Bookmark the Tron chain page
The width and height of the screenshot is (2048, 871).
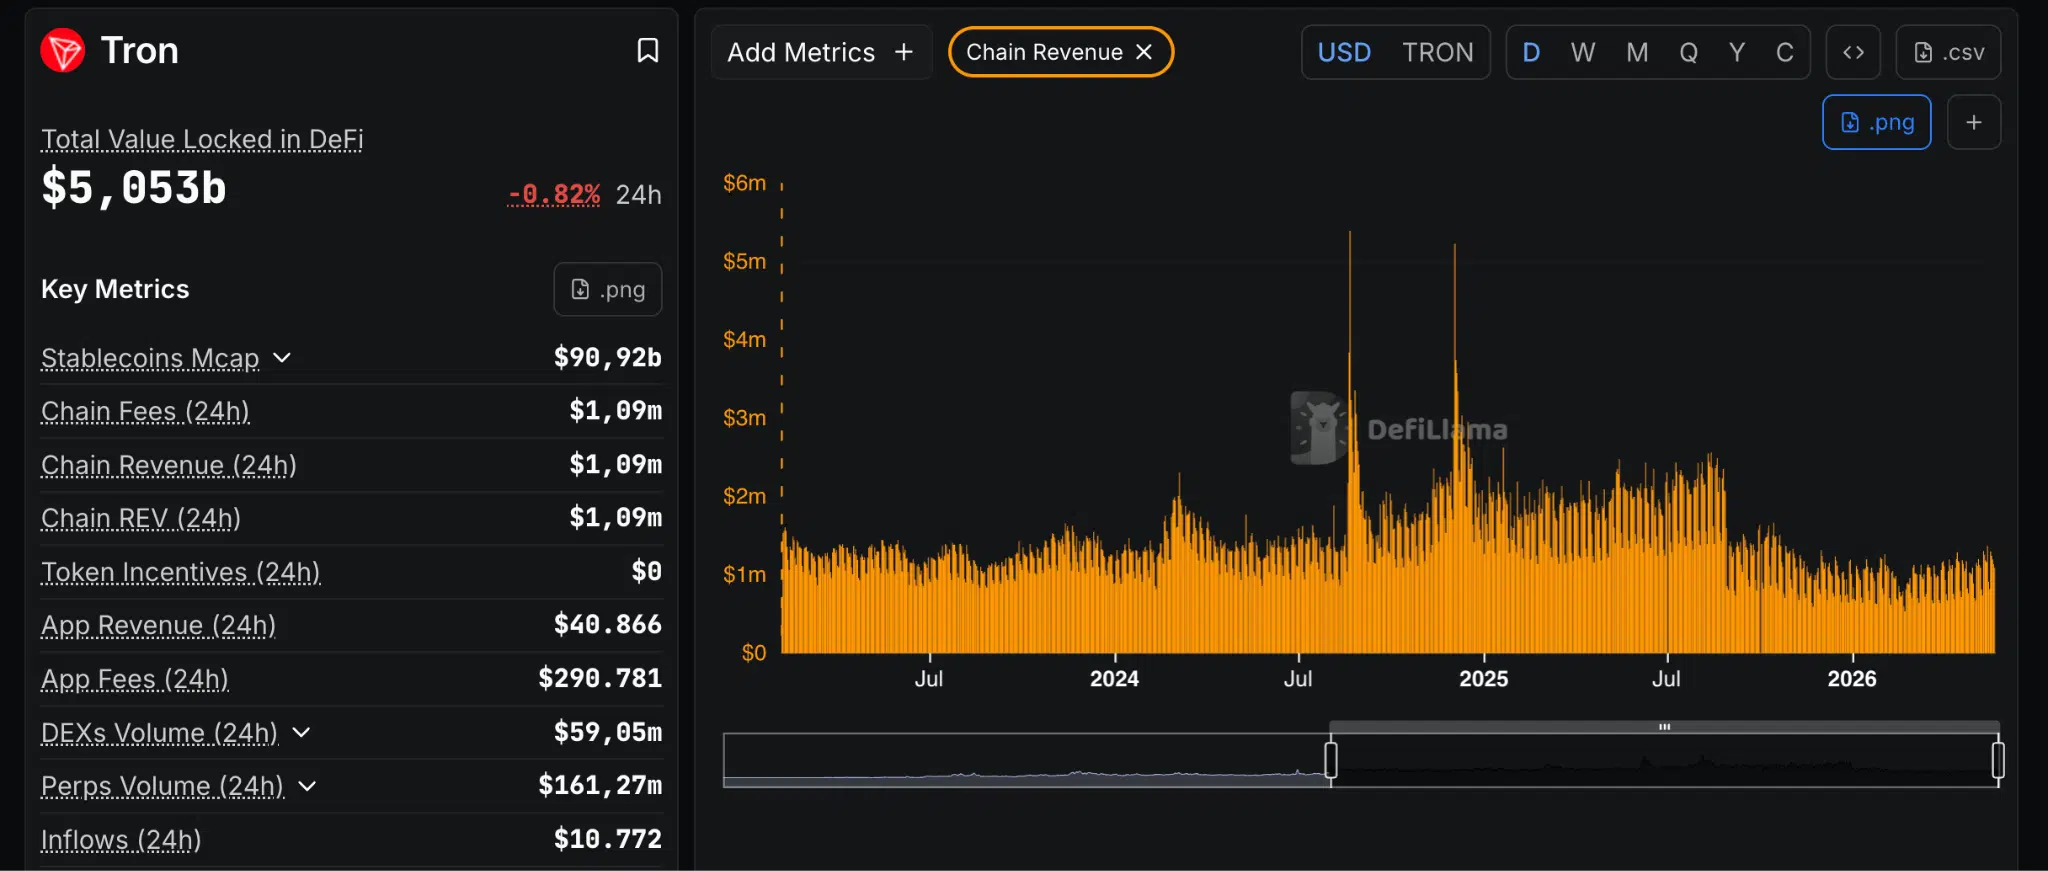[x=648, y=51]
